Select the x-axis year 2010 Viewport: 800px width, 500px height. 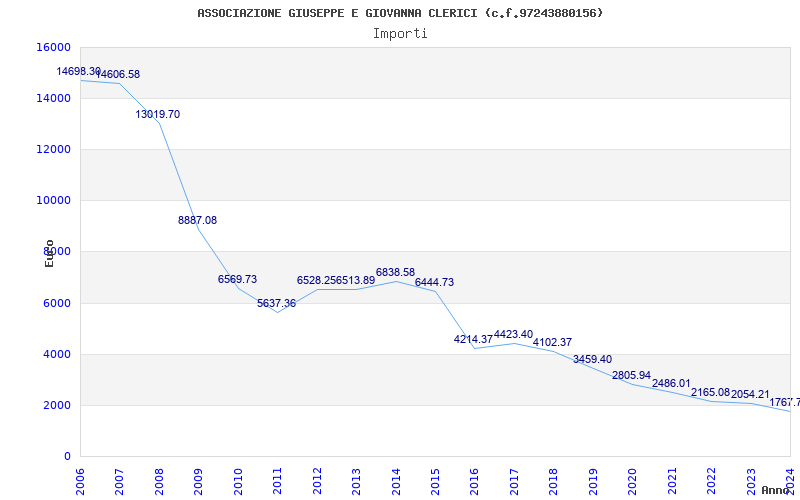tap(238, 481)
